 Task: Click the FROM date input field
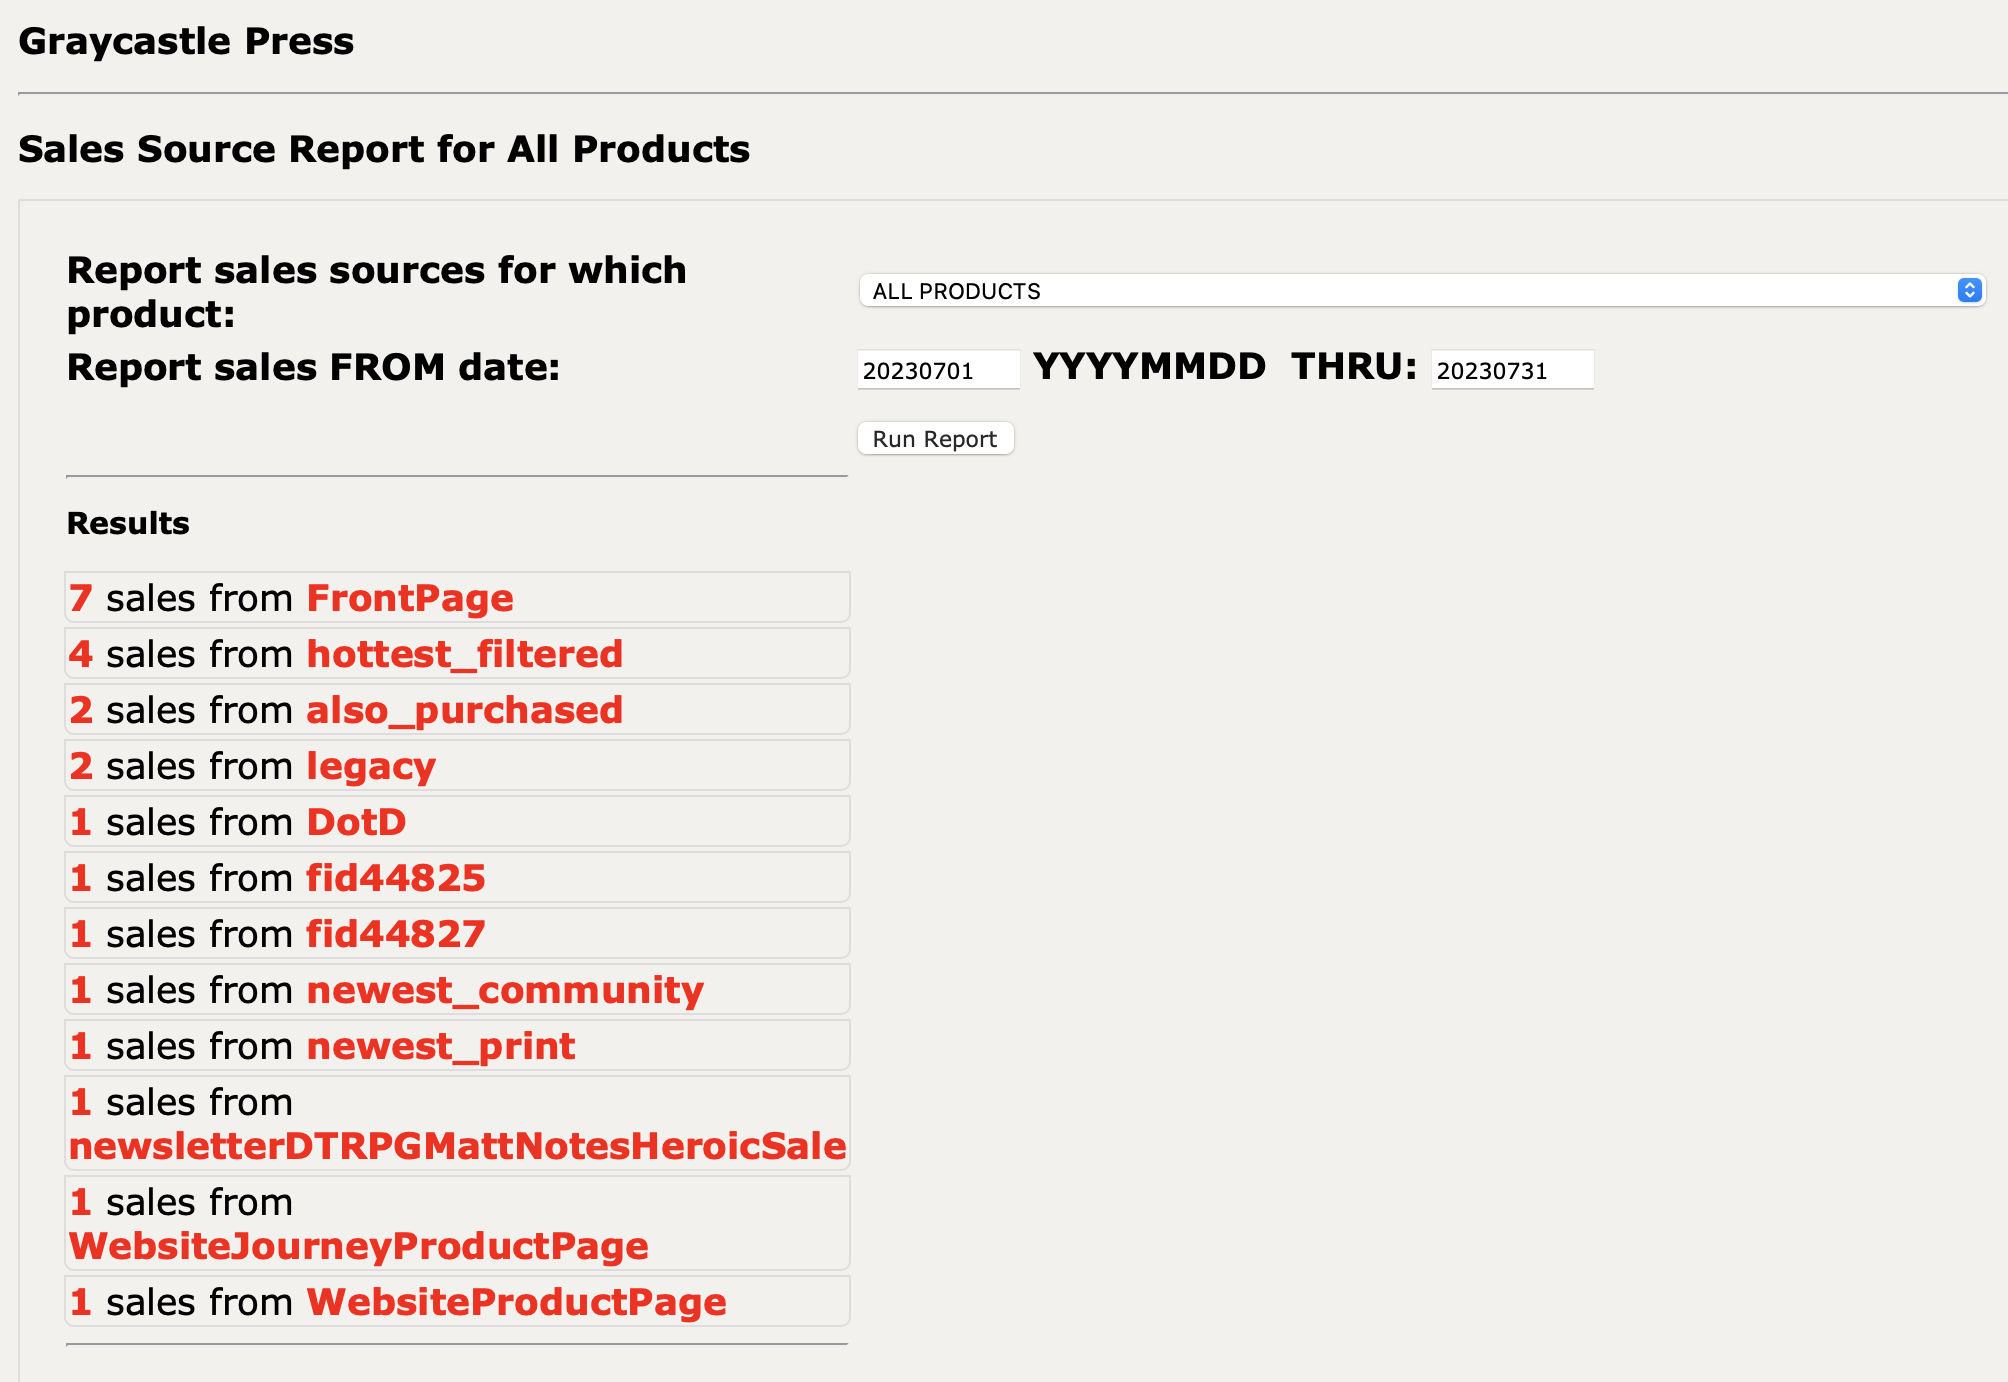pos(937,370)
